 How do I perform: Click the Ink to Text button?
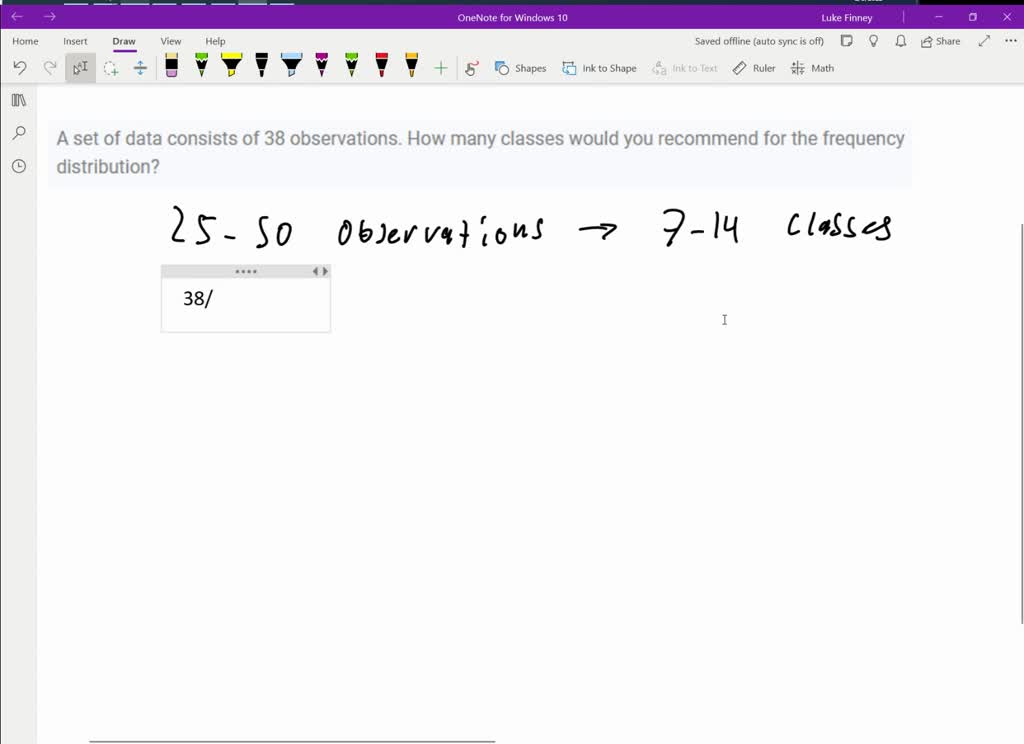point(684,68)
